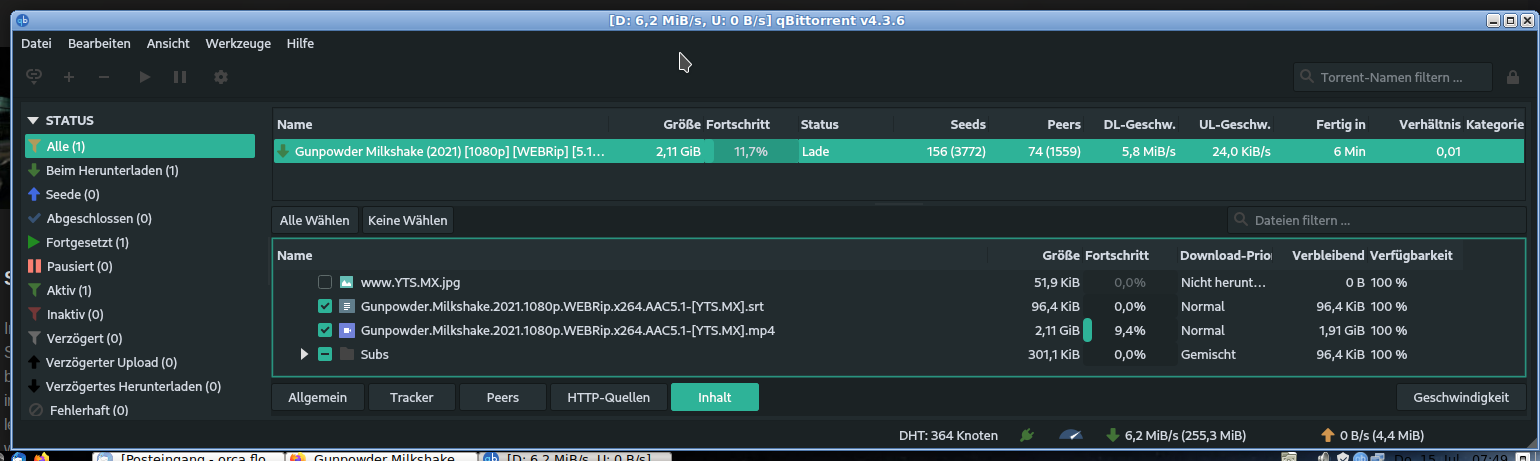
Task: Click the video file icon of the .mp4 row
Action: tap(347, 330)
